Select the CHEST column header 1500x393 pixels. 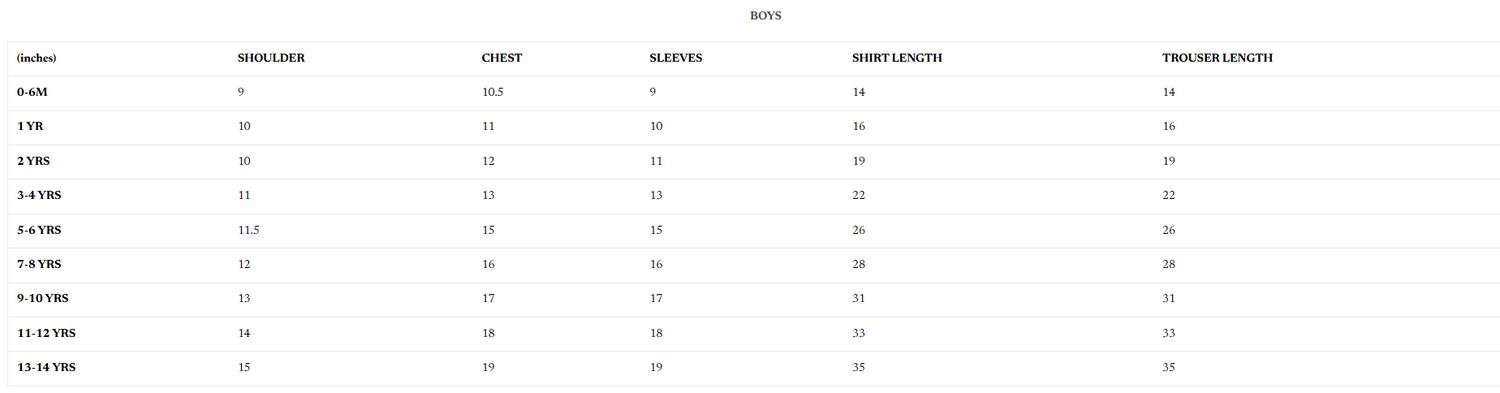(x=502, y=58)
